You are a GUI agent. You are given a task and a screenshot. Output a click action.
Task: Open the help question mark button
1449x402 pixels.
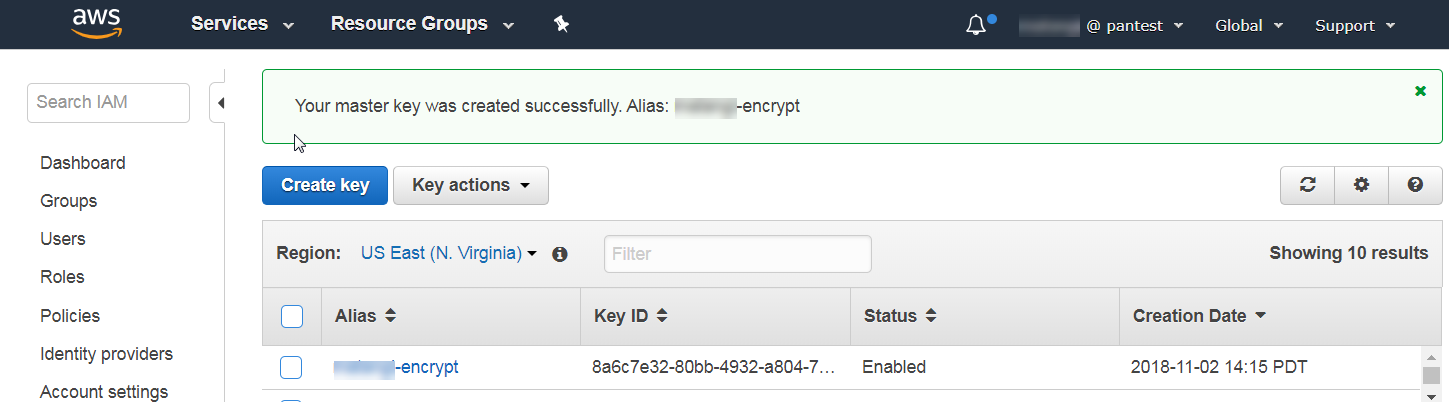1415,185
